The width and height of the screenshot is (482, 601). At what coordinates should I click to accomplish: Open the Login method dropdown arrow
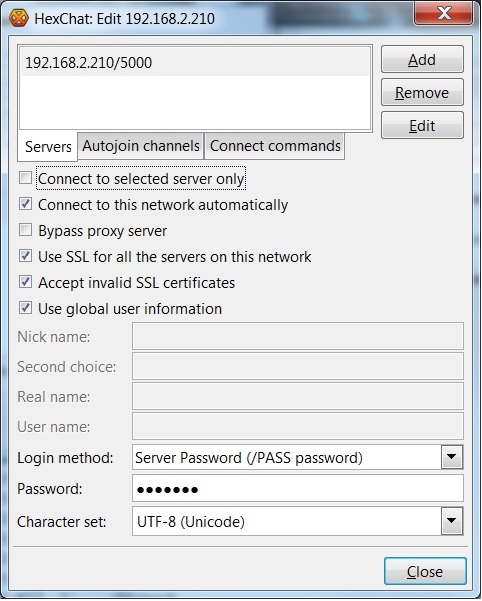pyautogui.click(x=452, y=457)
